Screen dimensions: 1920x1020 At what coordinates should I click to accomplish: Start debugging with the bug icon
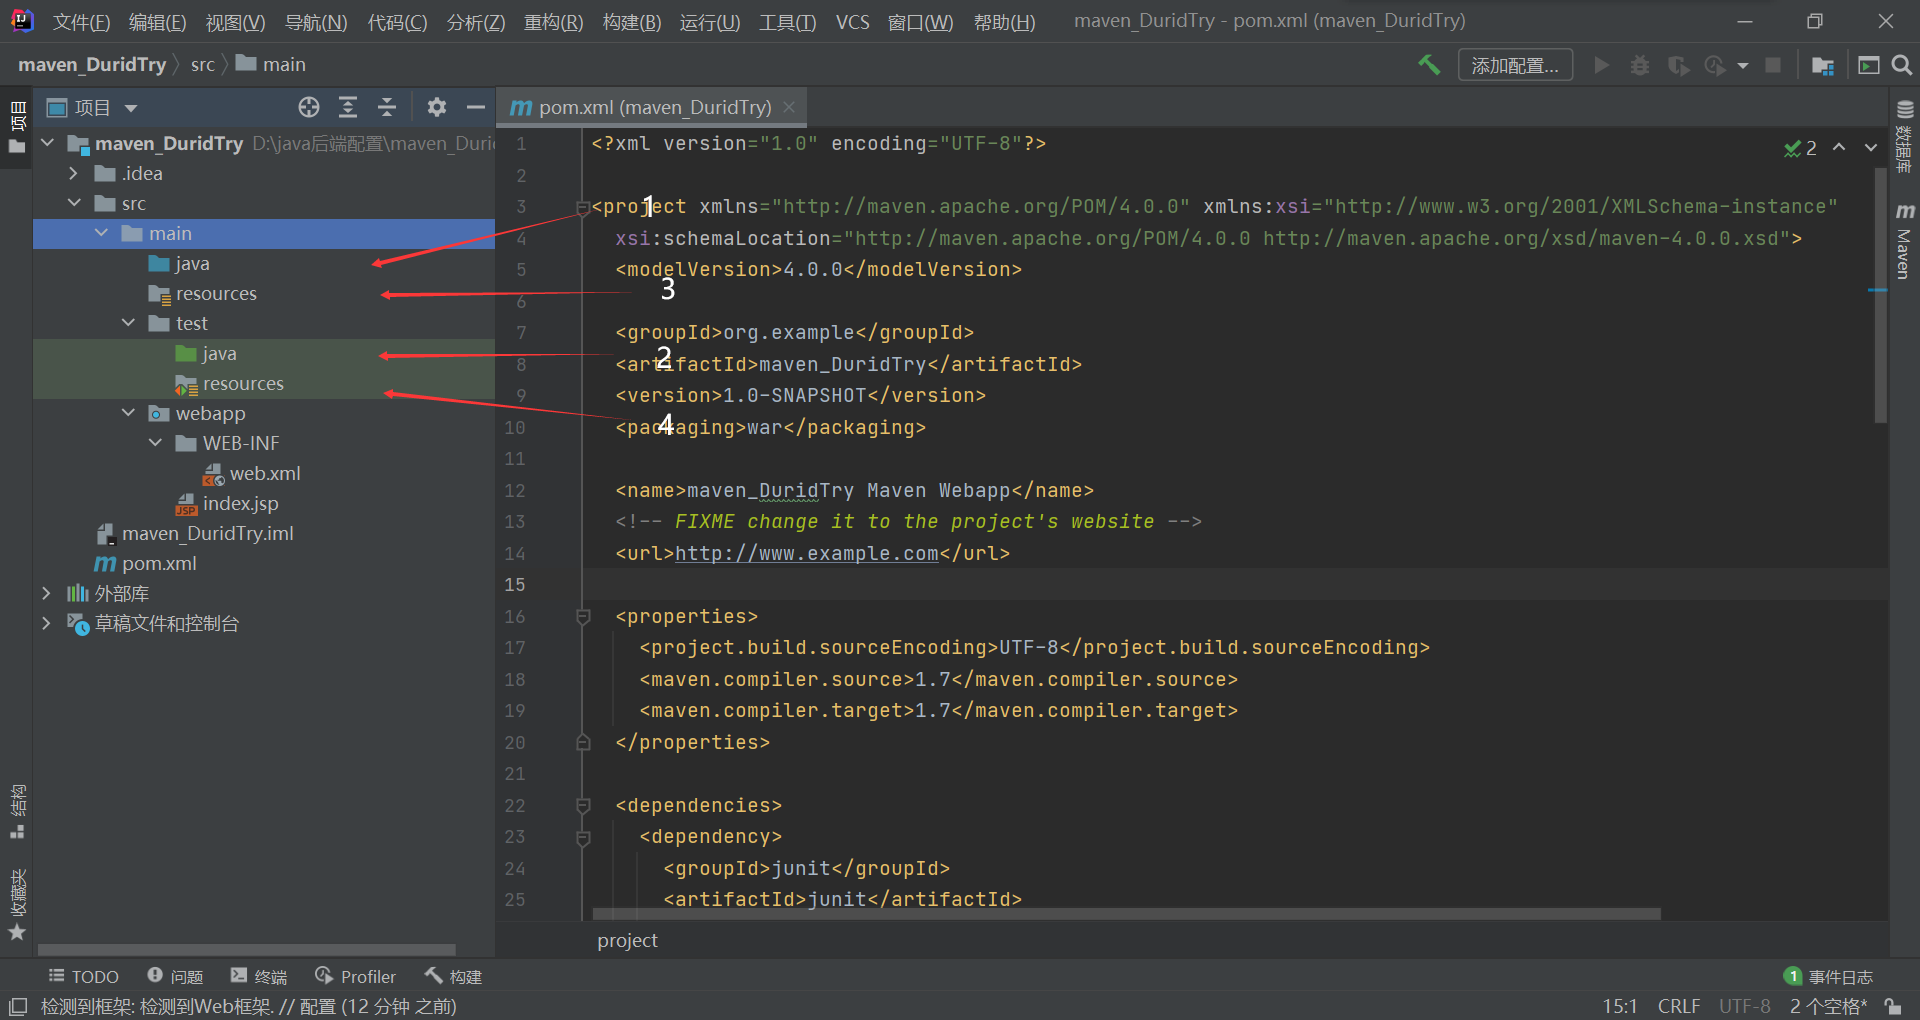[1639, 64]
